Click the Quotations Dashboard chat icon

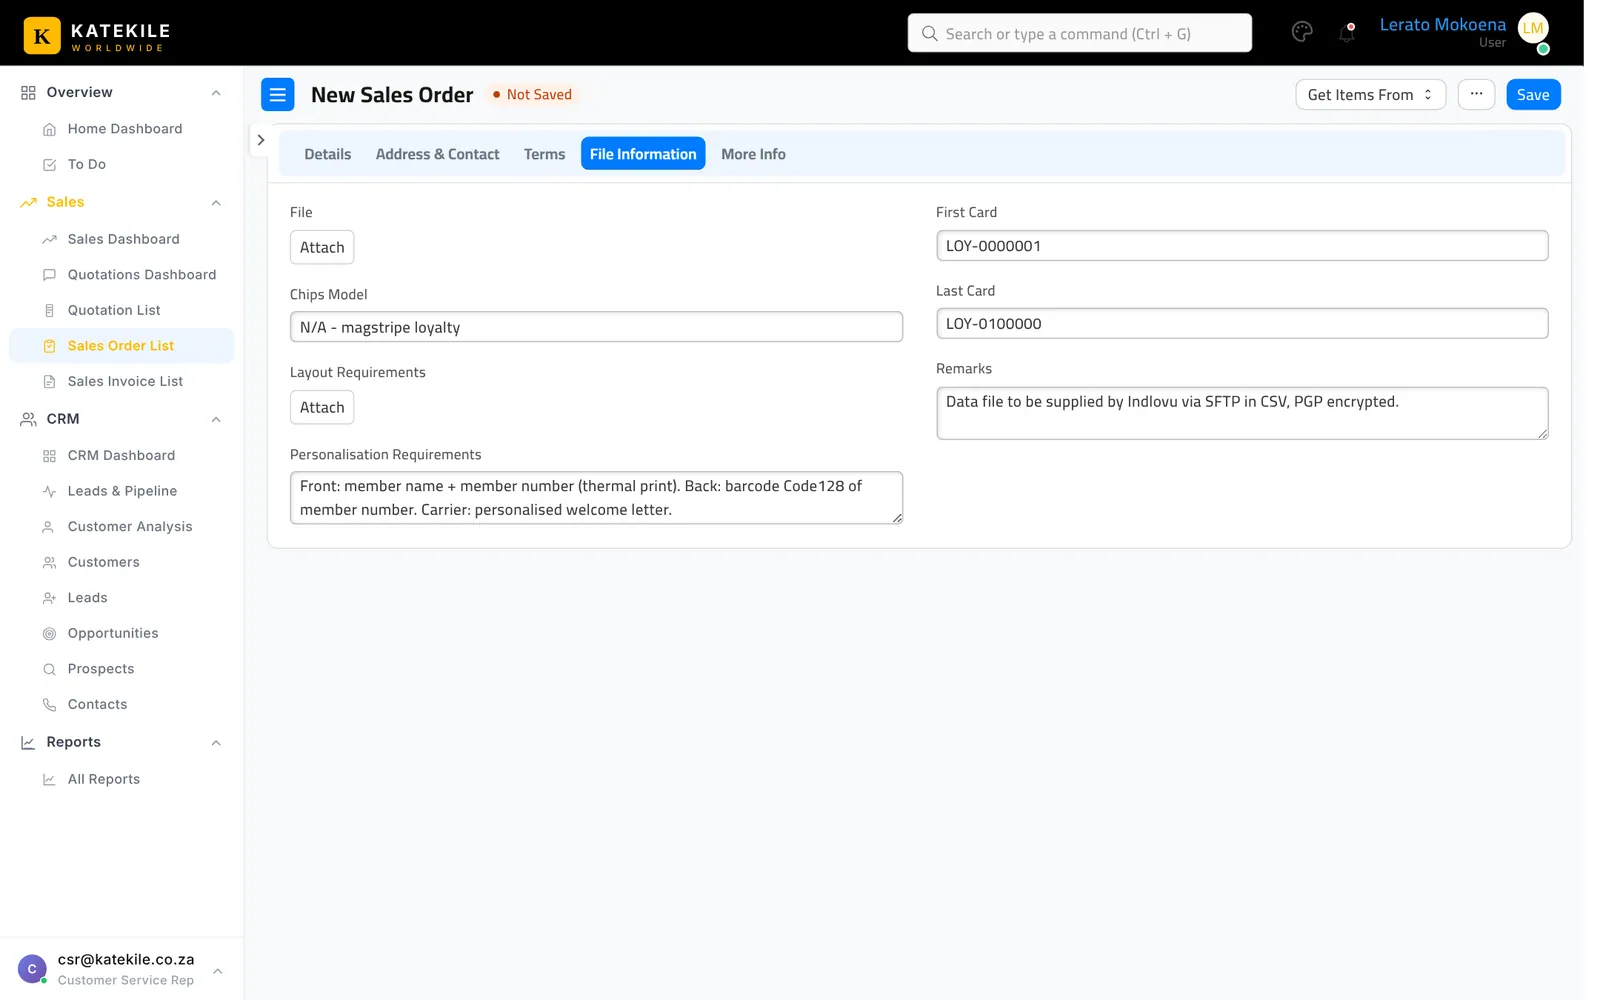coord(49,275)
